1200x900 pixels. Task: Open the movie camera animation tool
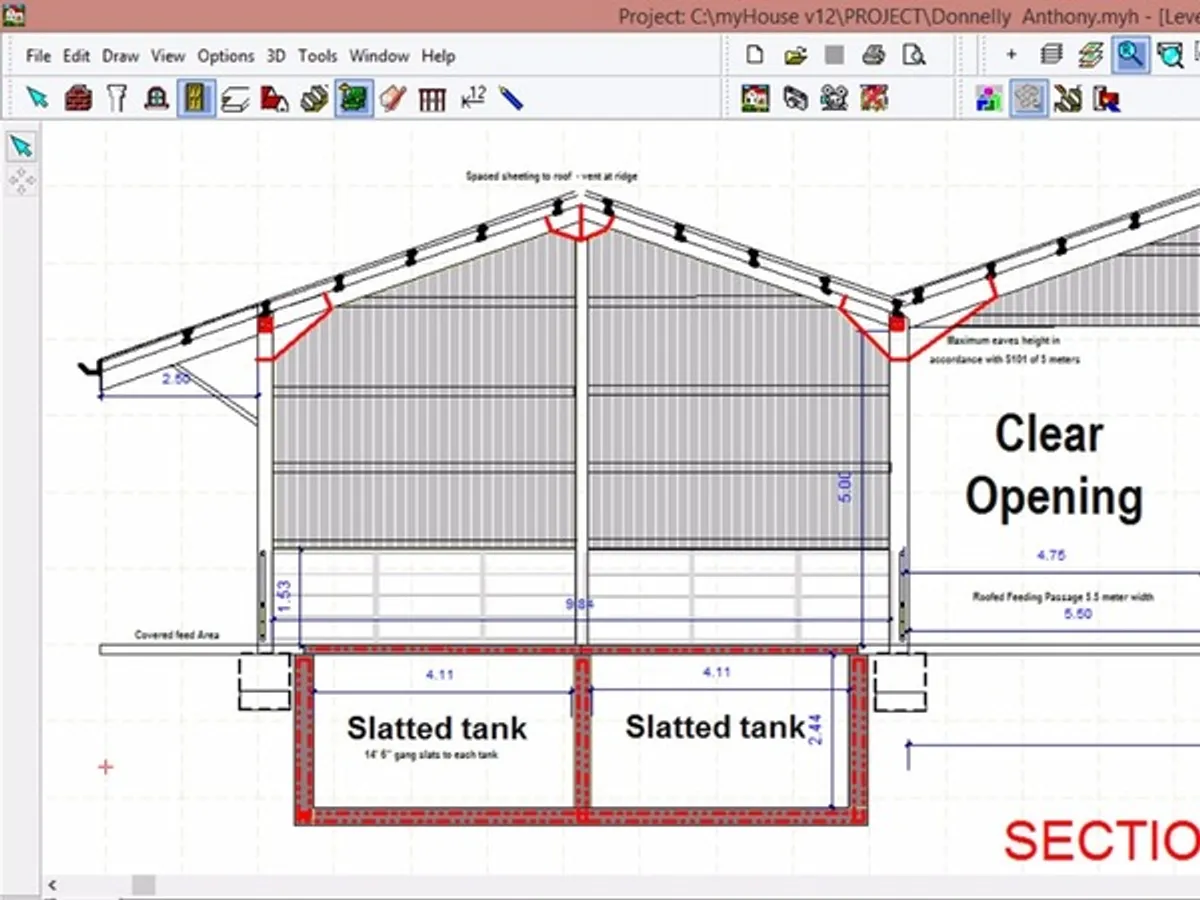click(x=835, y=98)
